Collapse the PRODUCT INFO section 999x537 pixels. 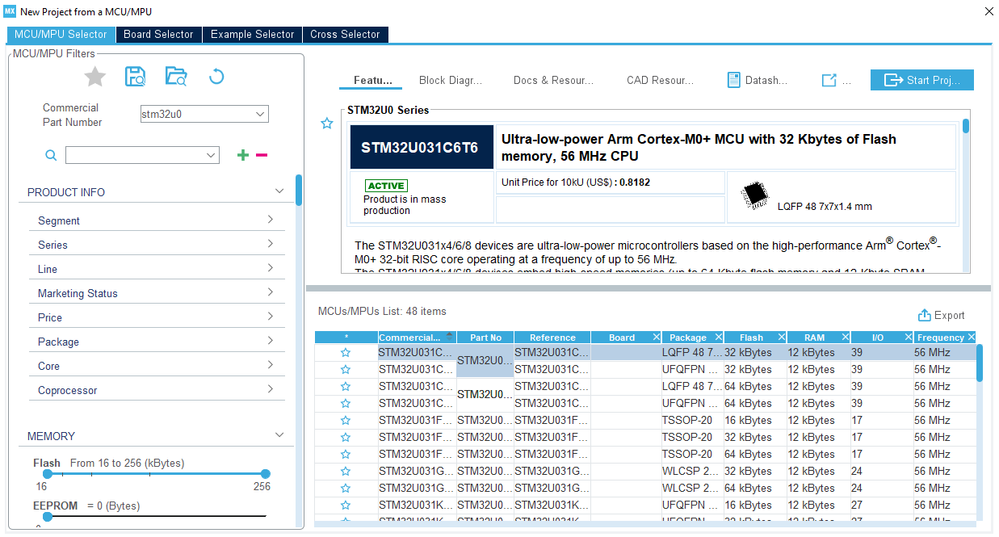coord(279,191)
